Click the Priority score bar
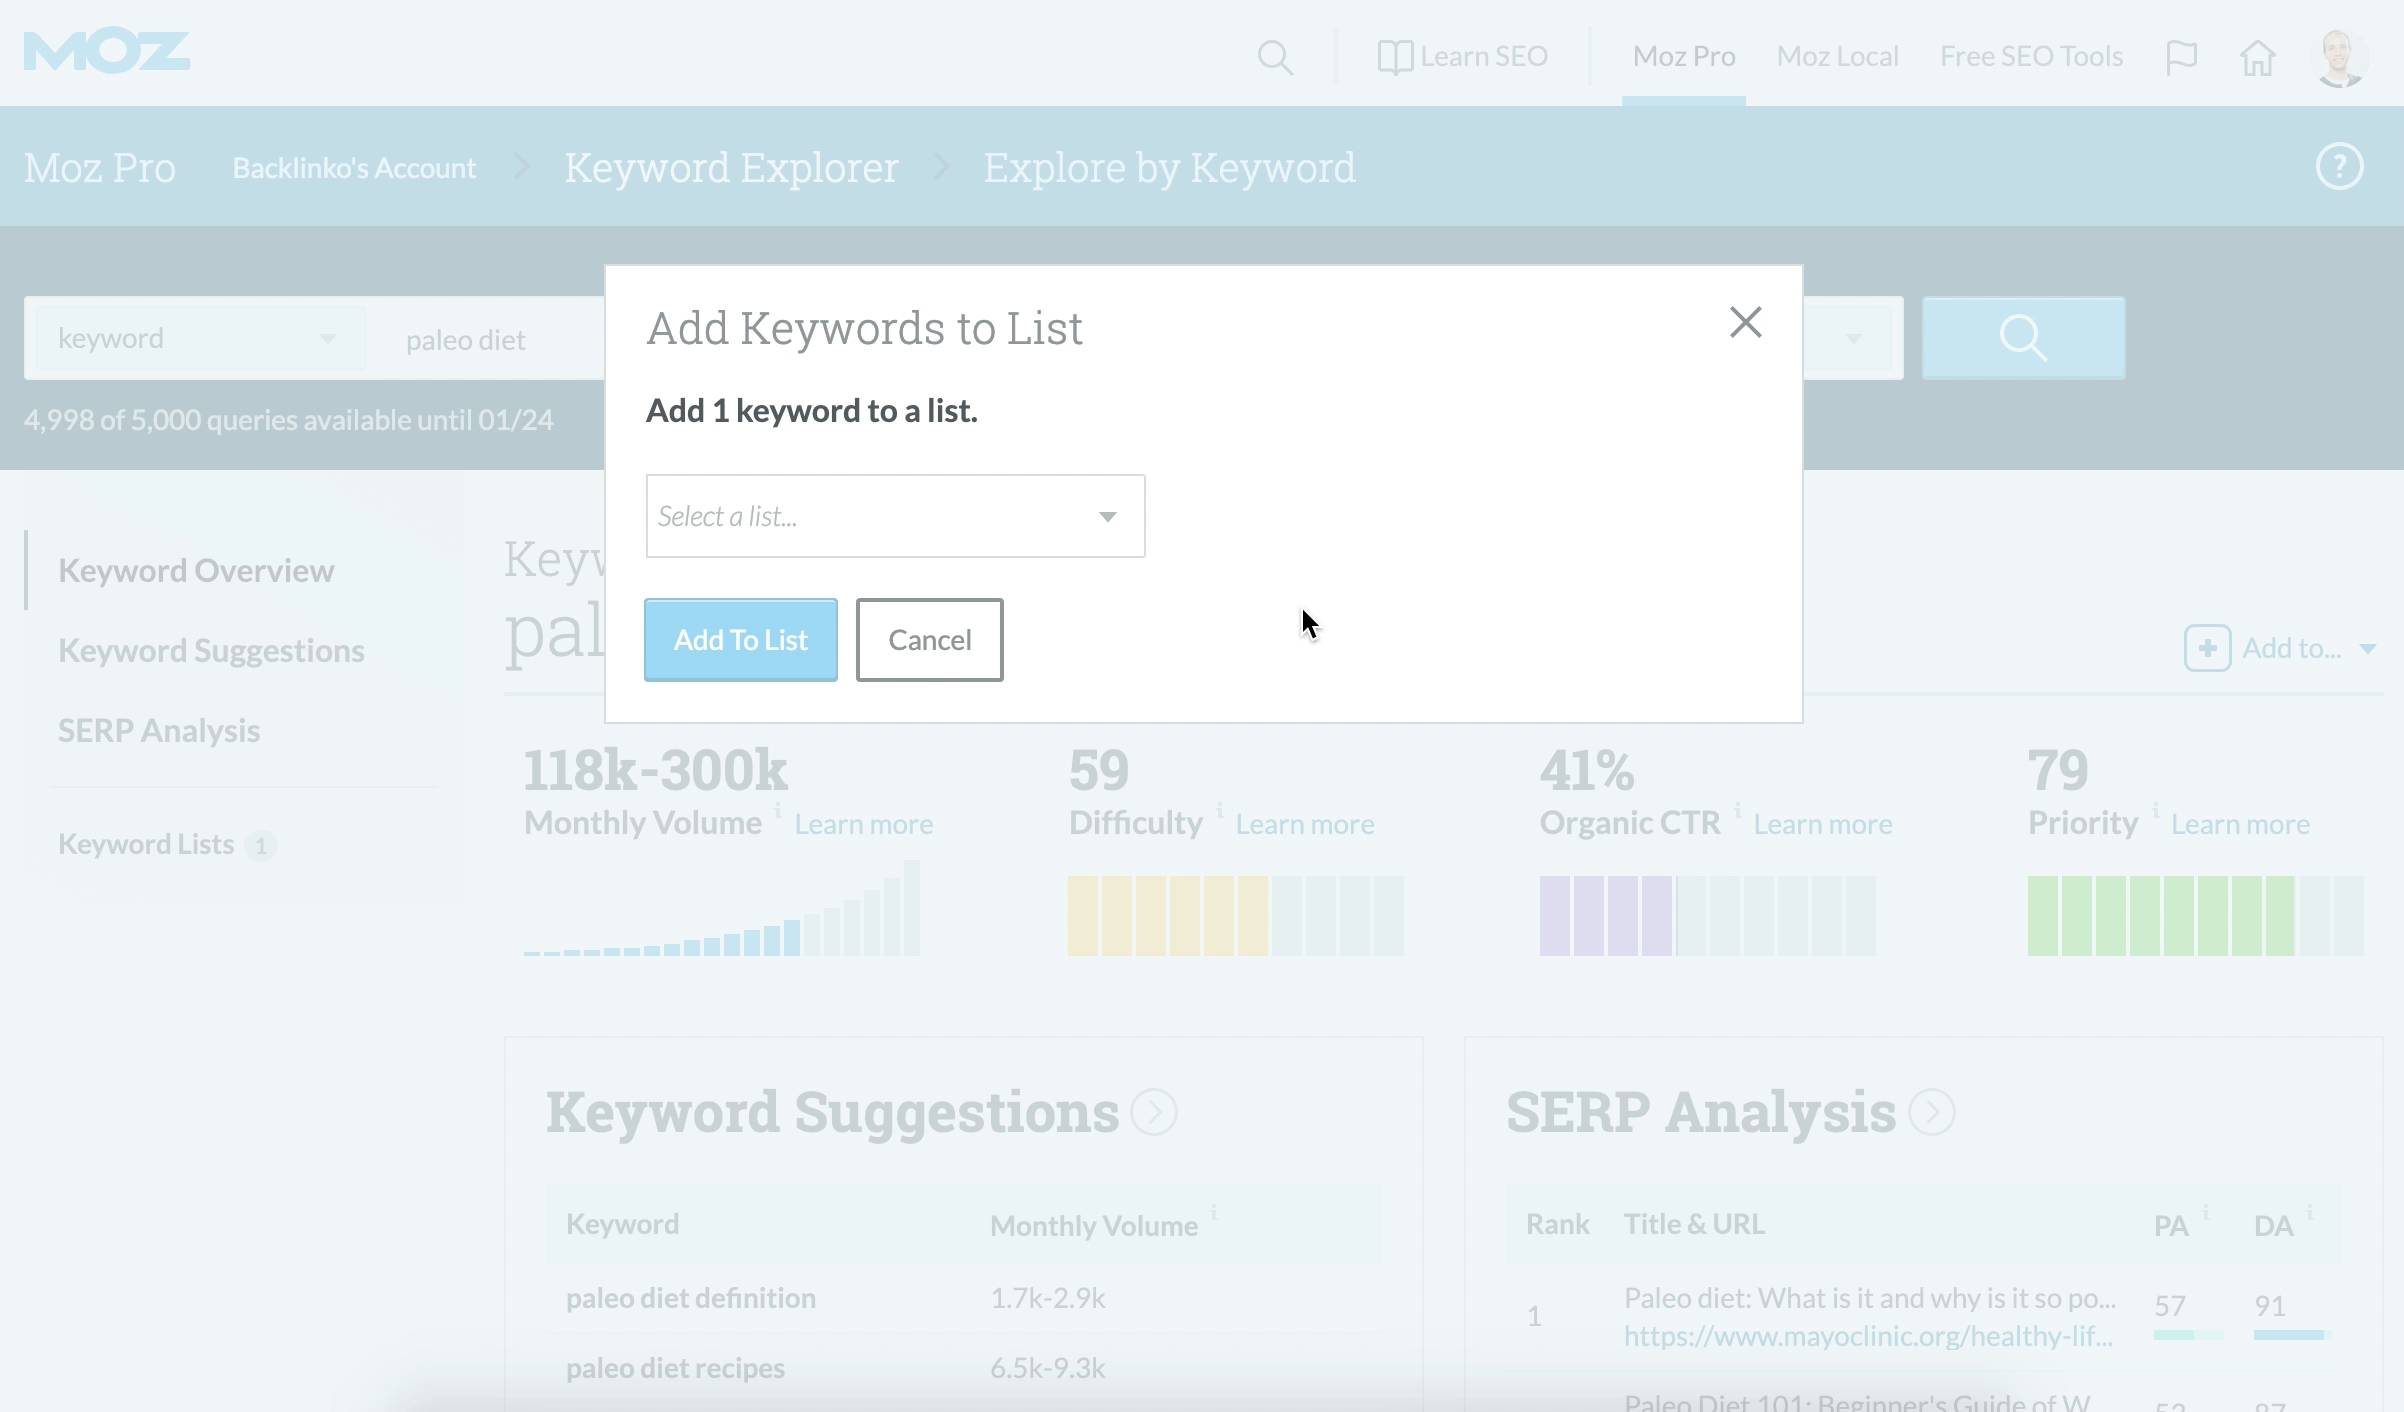This screenshot has width=2404, height=1412. tap(2195, 915)
